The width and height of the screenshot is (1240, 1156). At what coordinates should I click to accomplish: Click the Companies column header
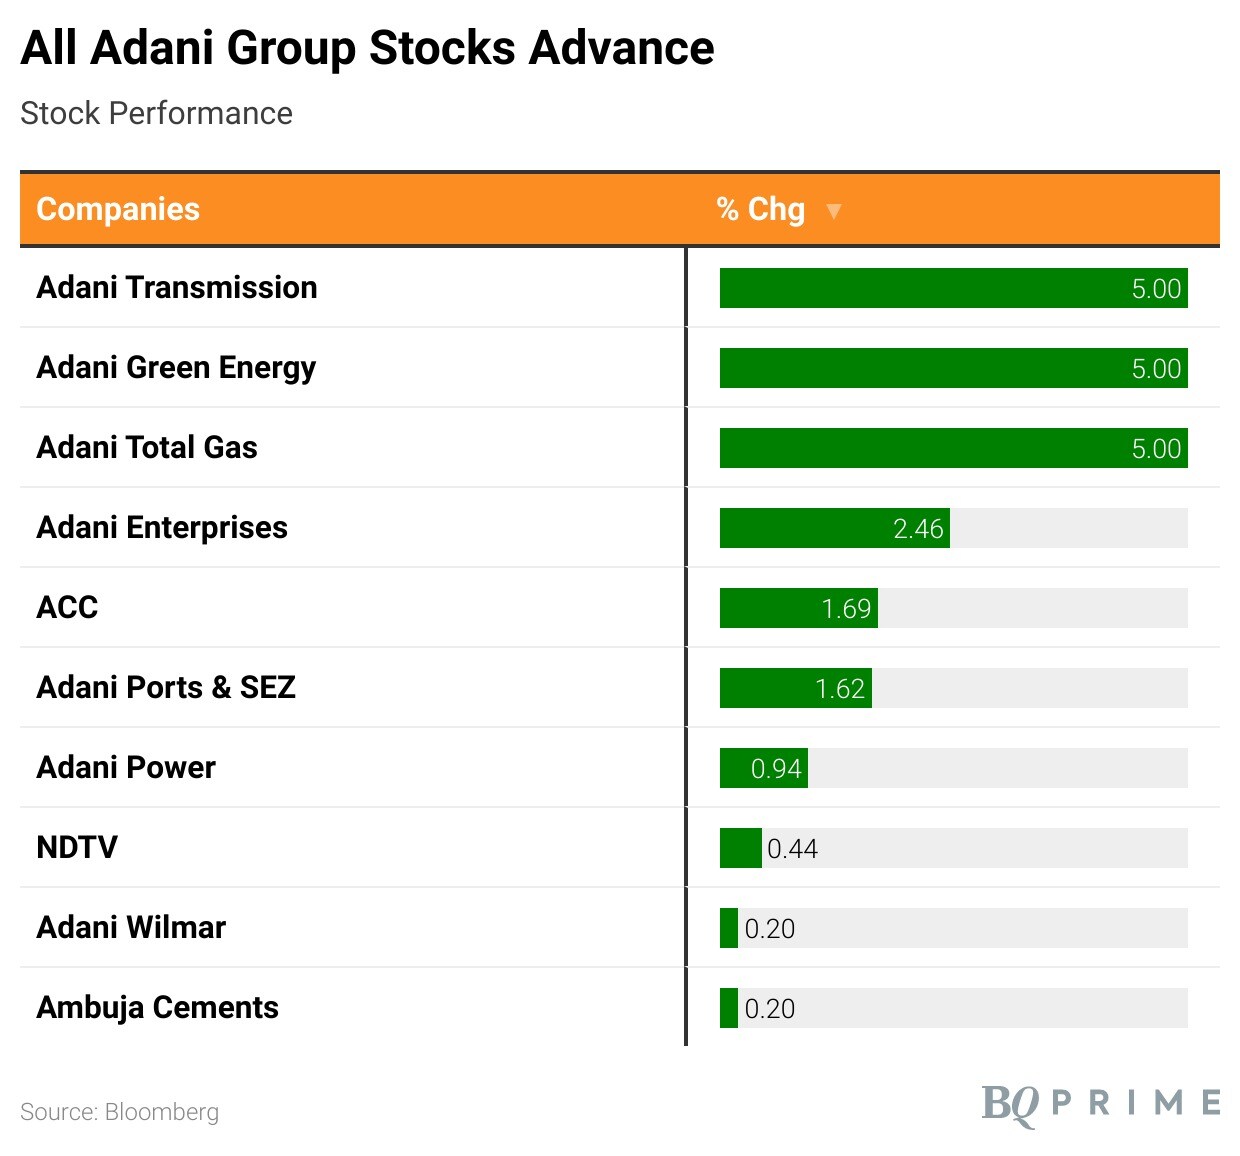[118, 209]
